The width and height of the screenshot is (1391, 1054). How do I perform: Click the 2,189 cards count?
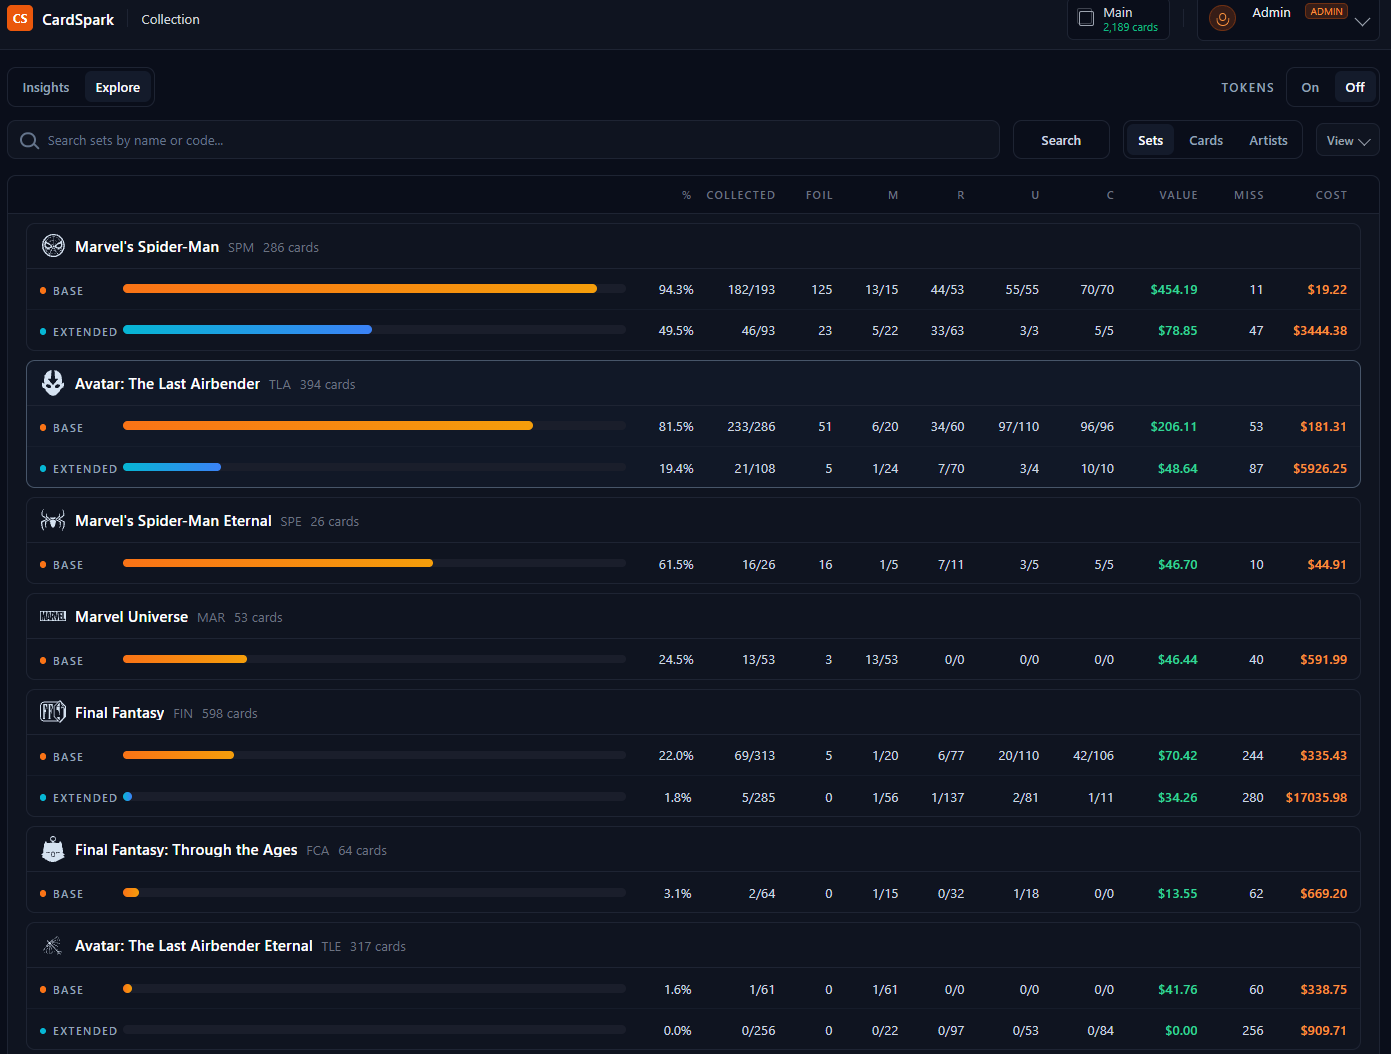(x=1130, y=28)
